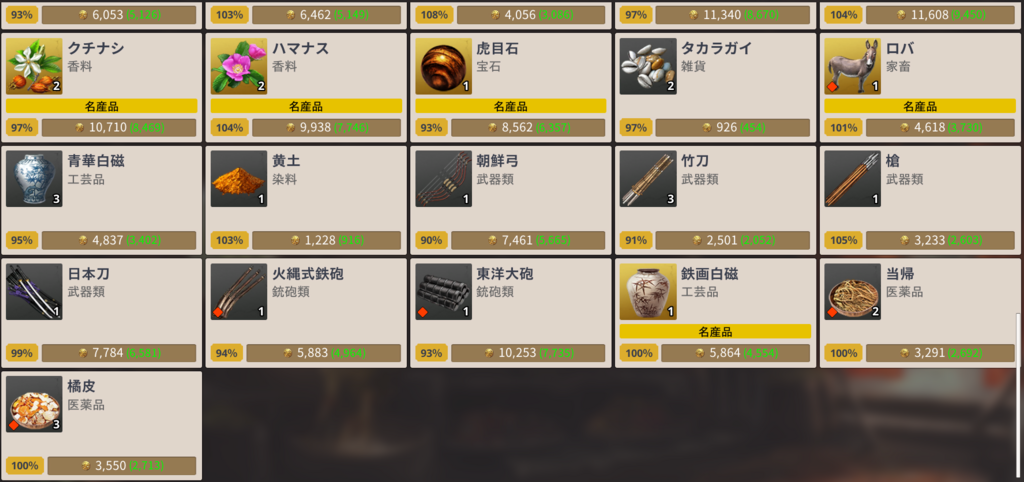This screenshot has height=482, width=1024.
Task: Select the 朝鮮弓 bow weapon icon
Action: 443,179
